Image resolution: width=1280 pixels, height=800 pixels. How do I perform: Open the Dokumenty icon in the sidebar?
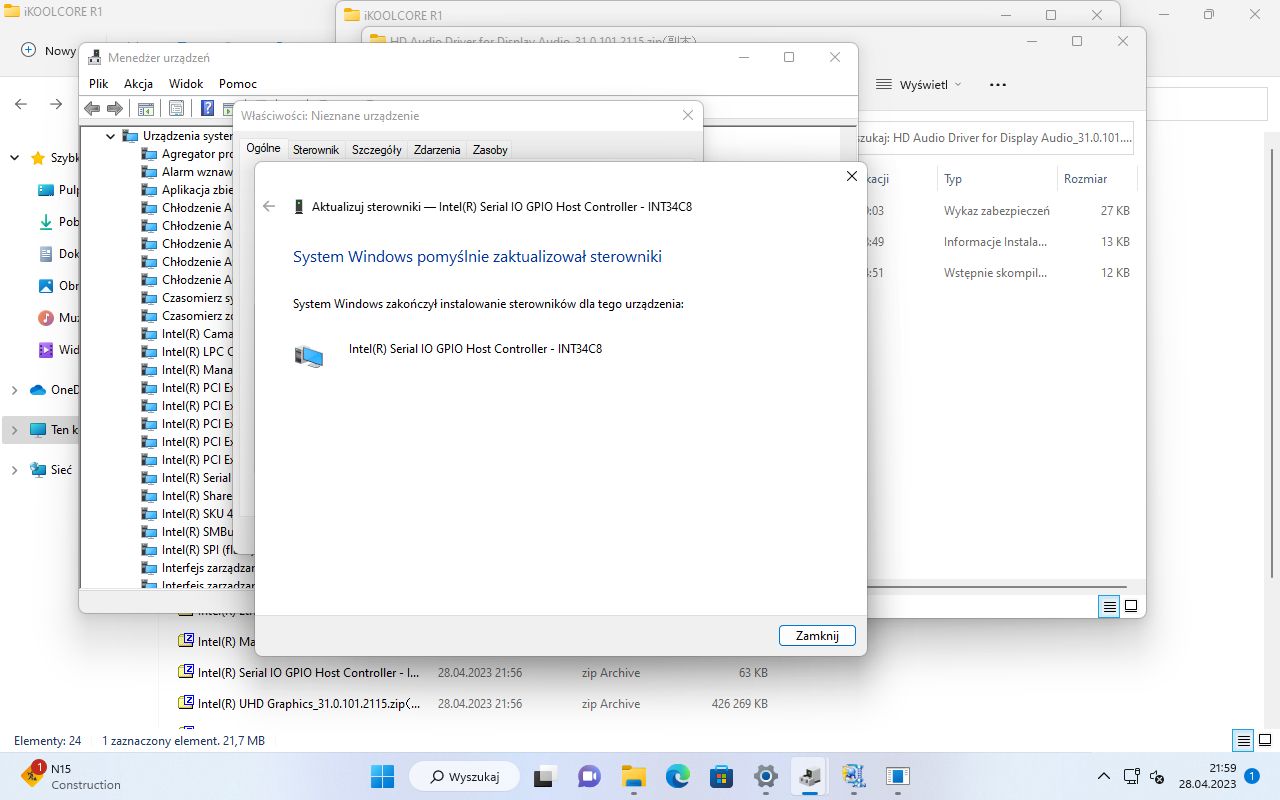point(45,253)
